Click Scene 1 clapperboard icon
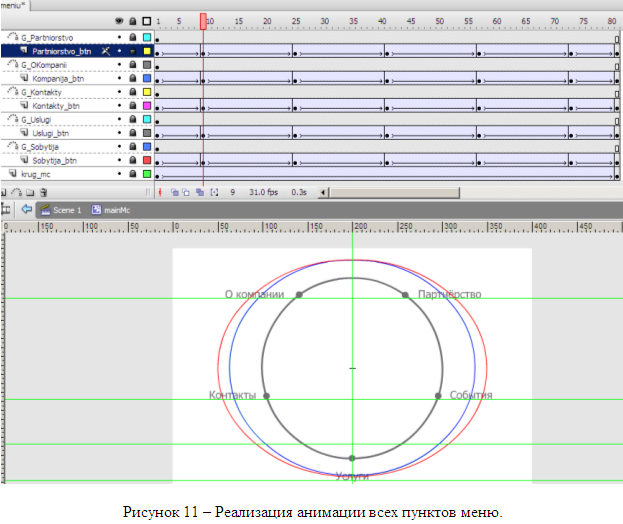This screenshot has height=524, width=623. 45,210
